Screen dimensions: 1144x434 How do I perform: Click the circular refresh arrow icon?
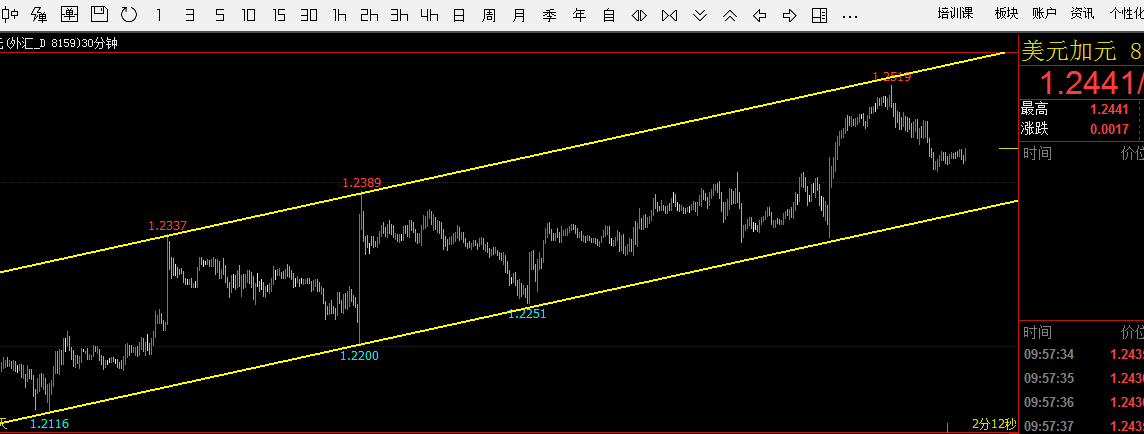pos(129,15)
